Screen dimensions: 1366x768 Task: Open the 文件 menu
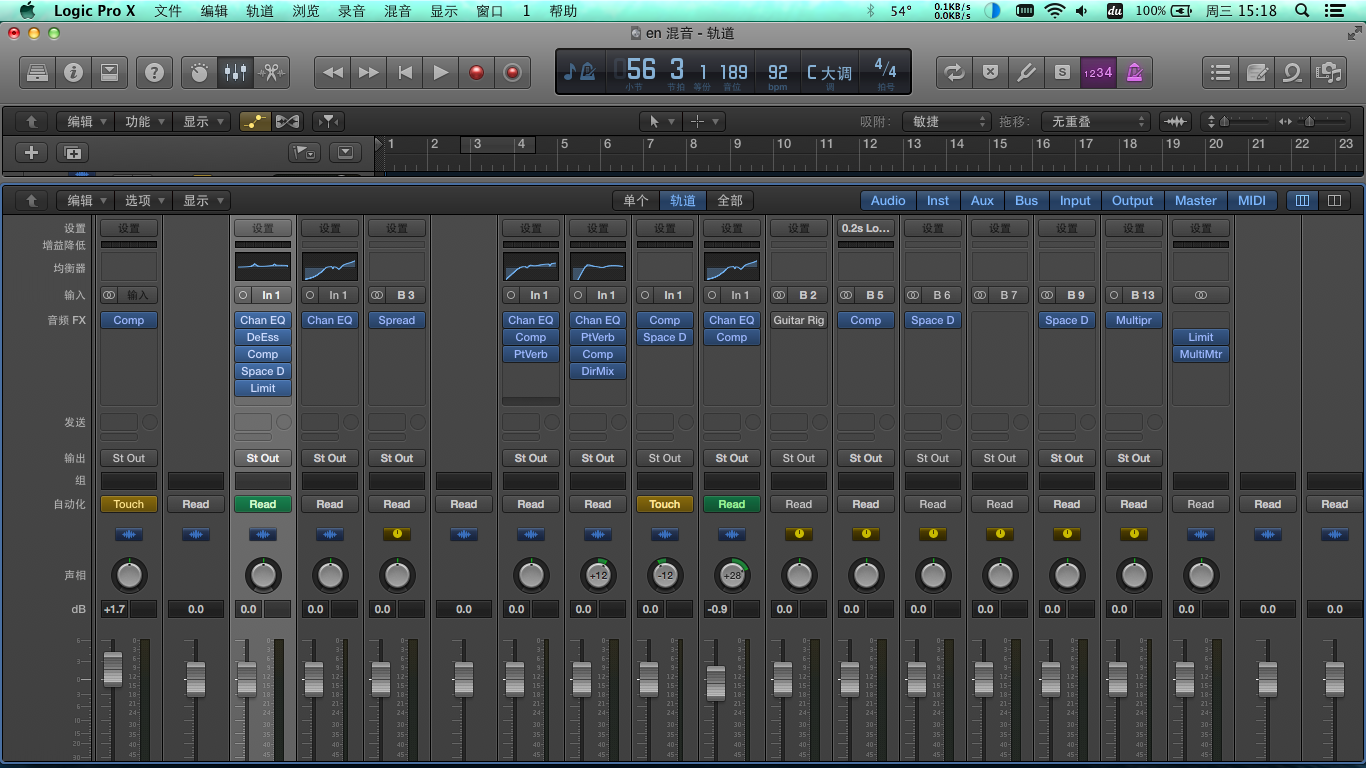tap(169, 11)
